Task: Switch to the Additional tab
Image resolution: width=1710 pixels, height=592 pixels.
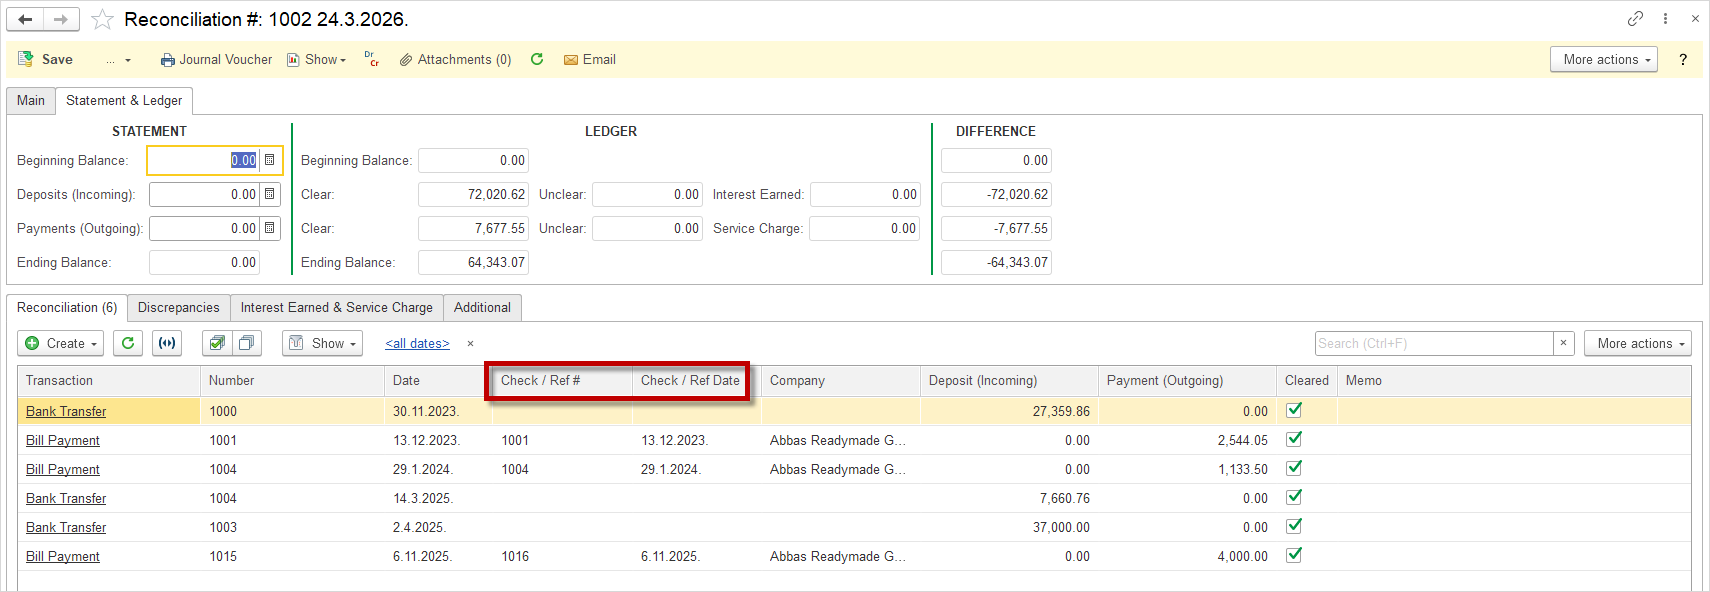Action: click(x=482, y=307)
